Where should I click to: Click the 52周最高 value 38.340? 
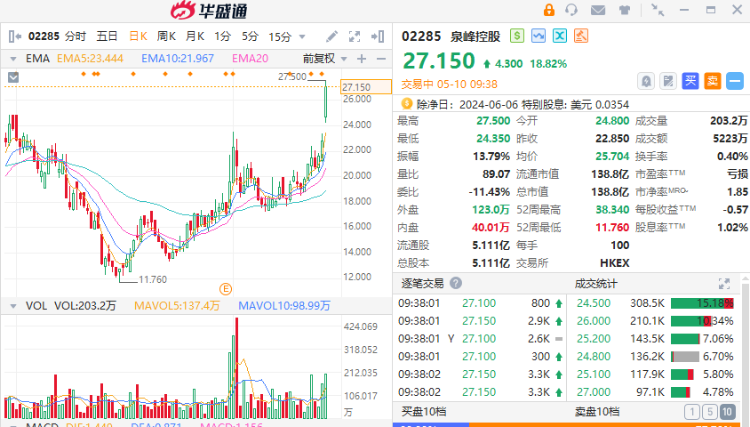click(612, 209)
